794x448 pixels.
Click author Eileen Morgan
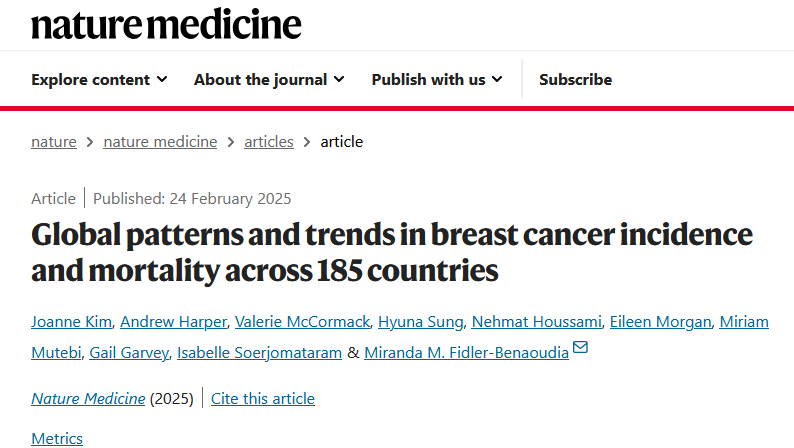tap(660, 321)
